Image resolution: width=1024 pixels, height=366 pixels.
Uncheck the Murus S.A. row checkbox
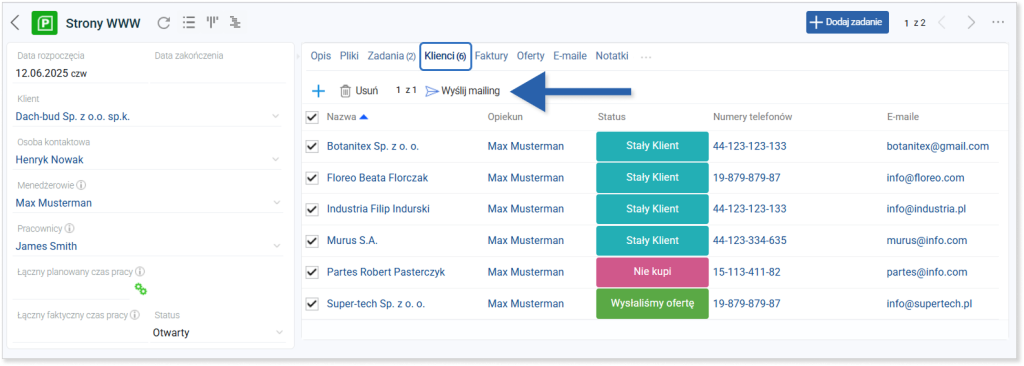click(x=312, y=241)
